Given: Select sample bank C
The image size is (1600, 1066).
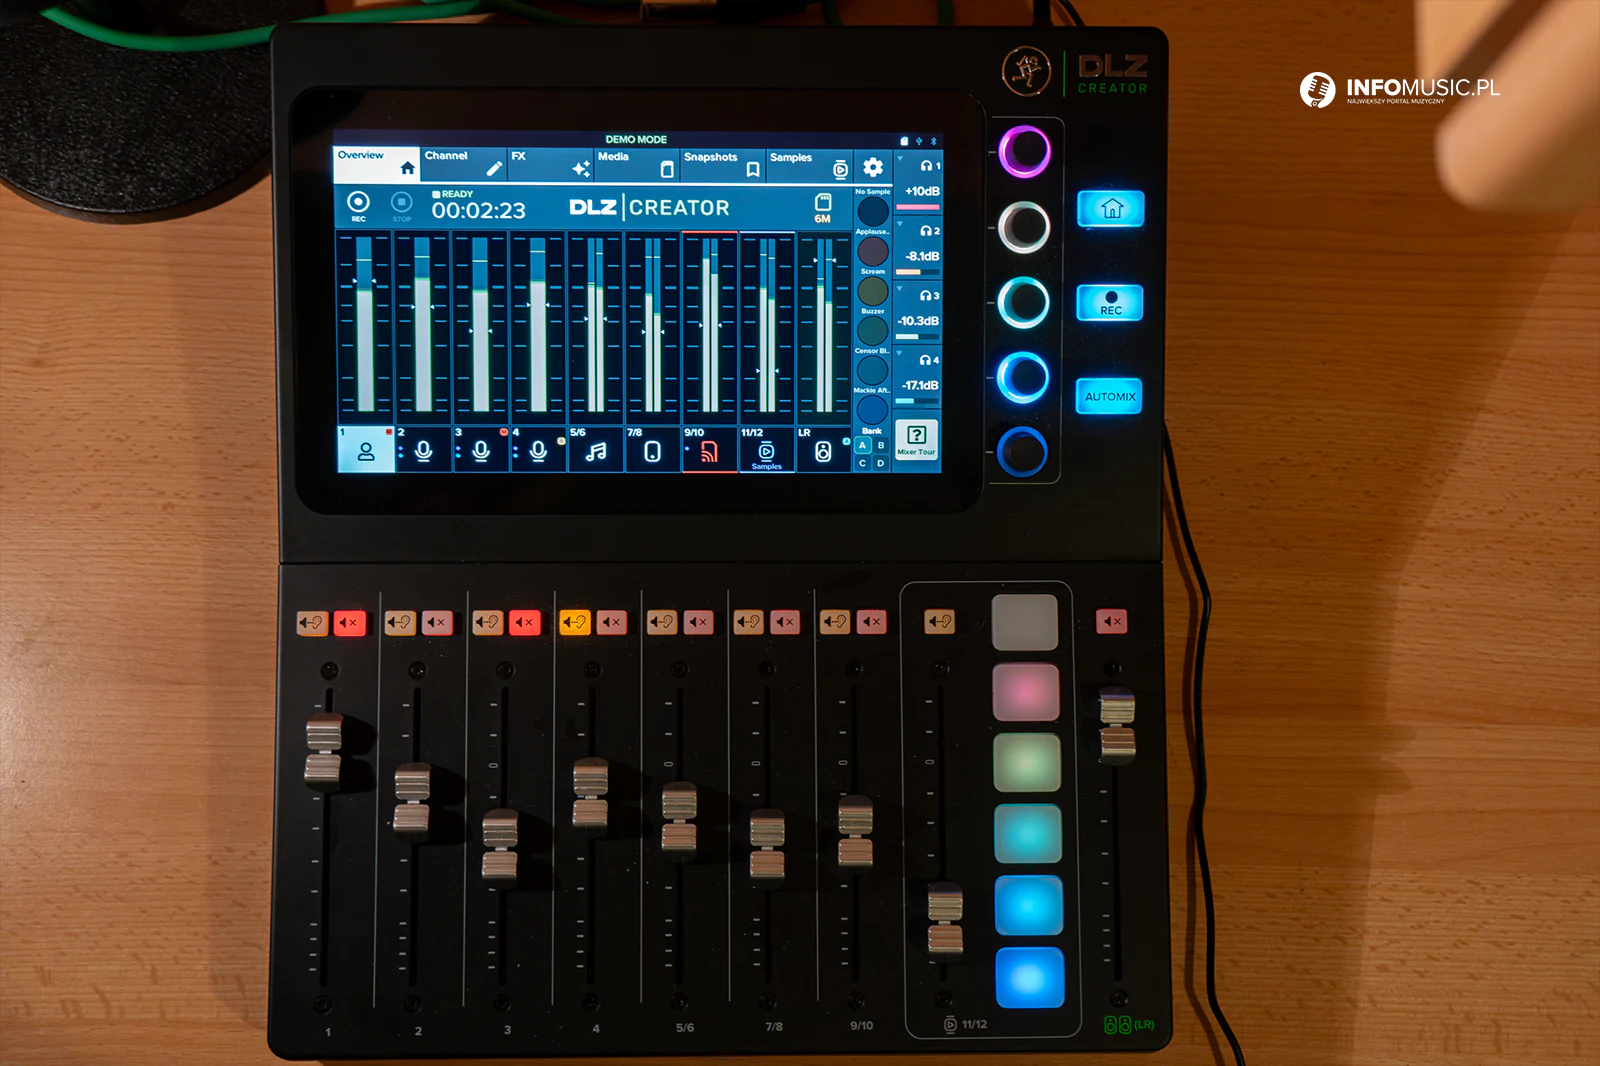Looking at the screenshot, I should click(863, 463).
